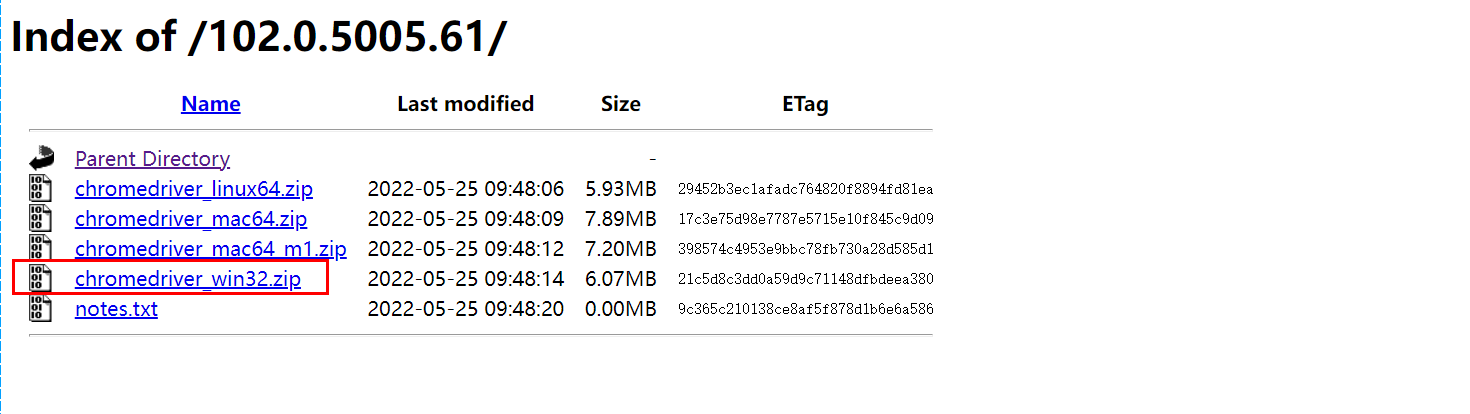Click the Parent Directory back-arrow icon
This screenshot has height=414, width=1470.
click(41, 158)
